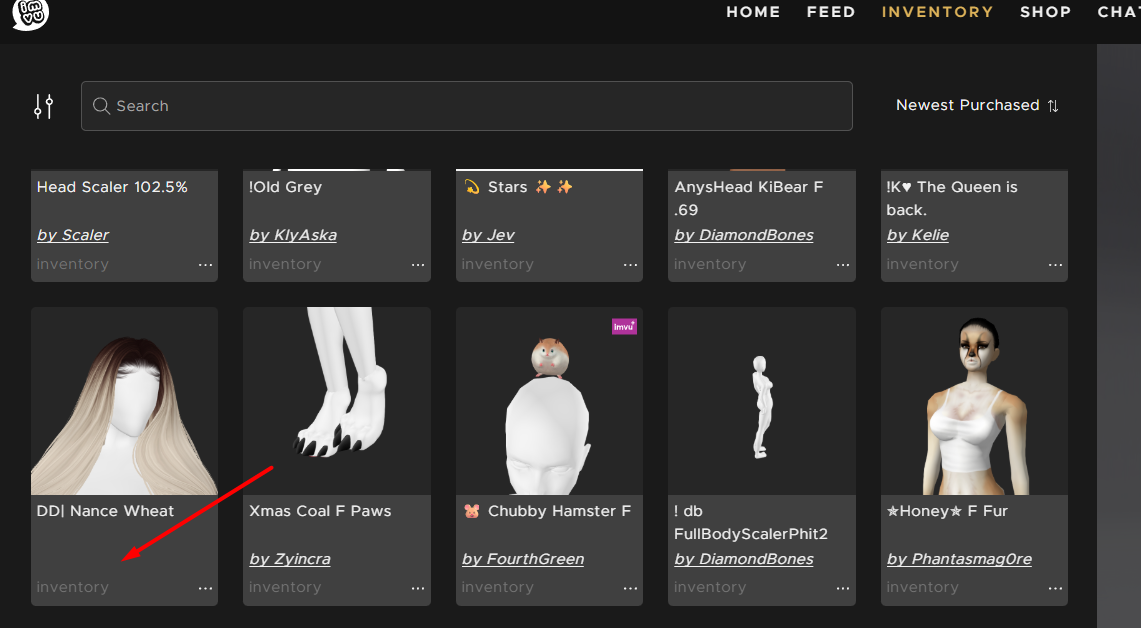Click the !Old Grey item title

(285, 187)
